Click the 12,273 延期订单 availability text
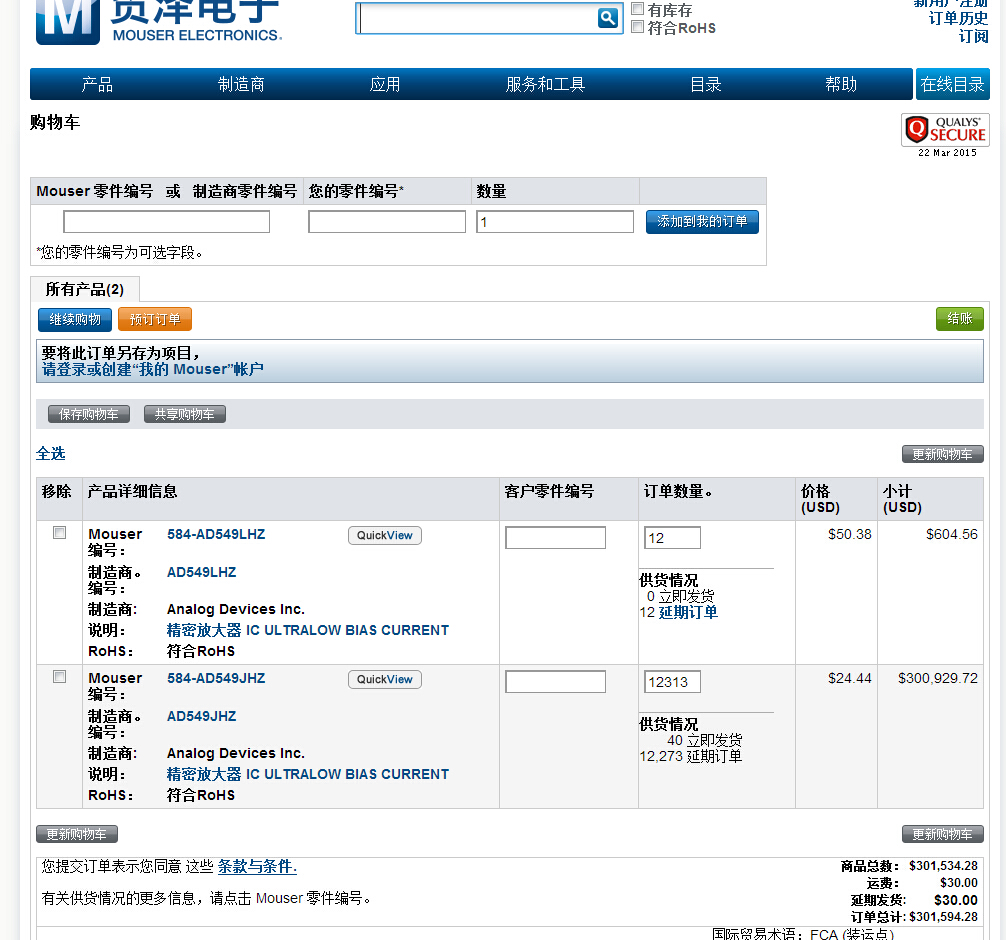This screenshot has width=1006, height=940. click(690, 756)
